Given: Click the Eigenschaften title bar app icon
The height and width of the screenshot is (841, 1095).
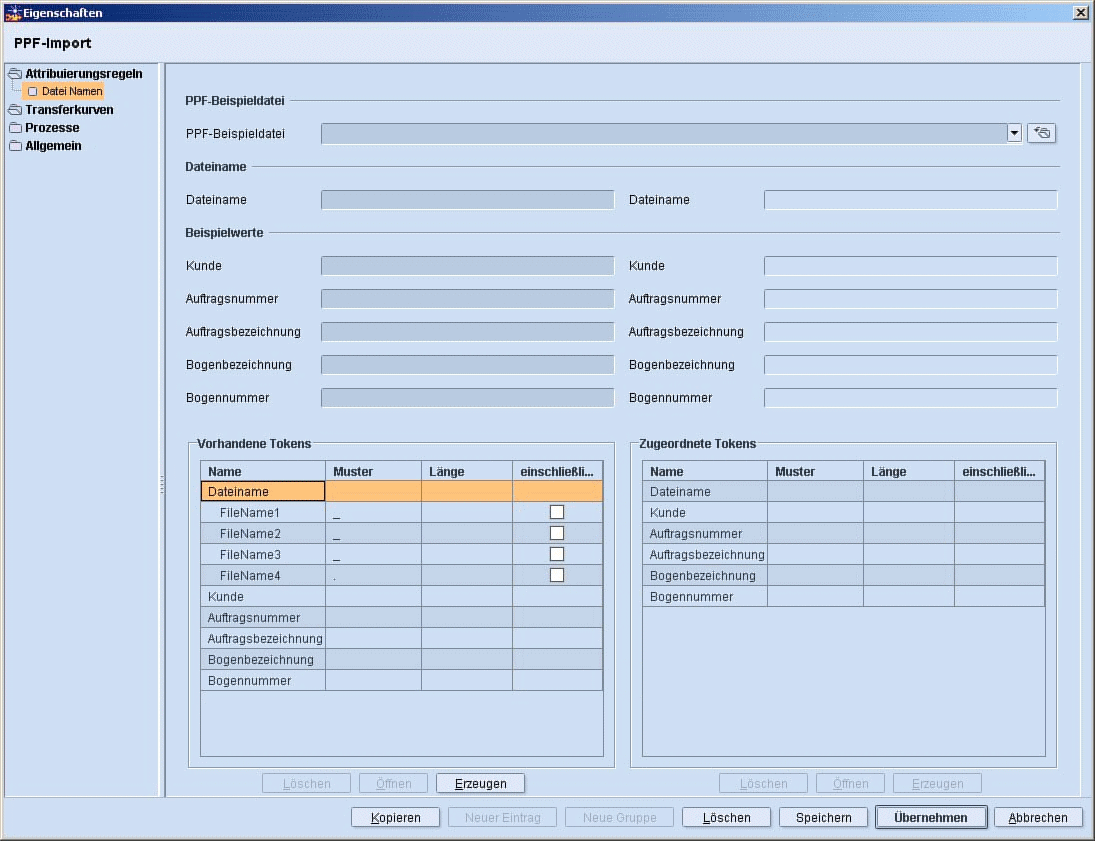Looking at the screenshot, I should coord(13,13).
